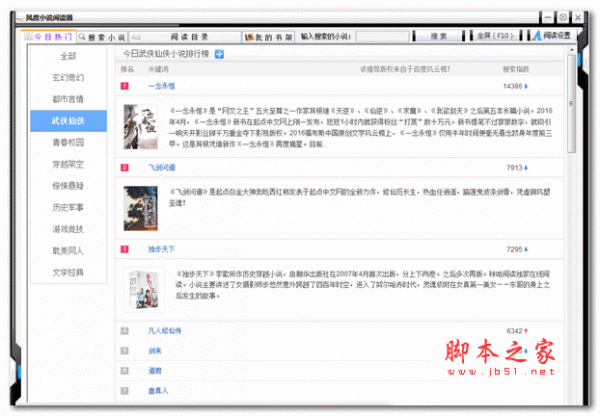
Task: Open the 阅读目录 tab
Action: 185,37
